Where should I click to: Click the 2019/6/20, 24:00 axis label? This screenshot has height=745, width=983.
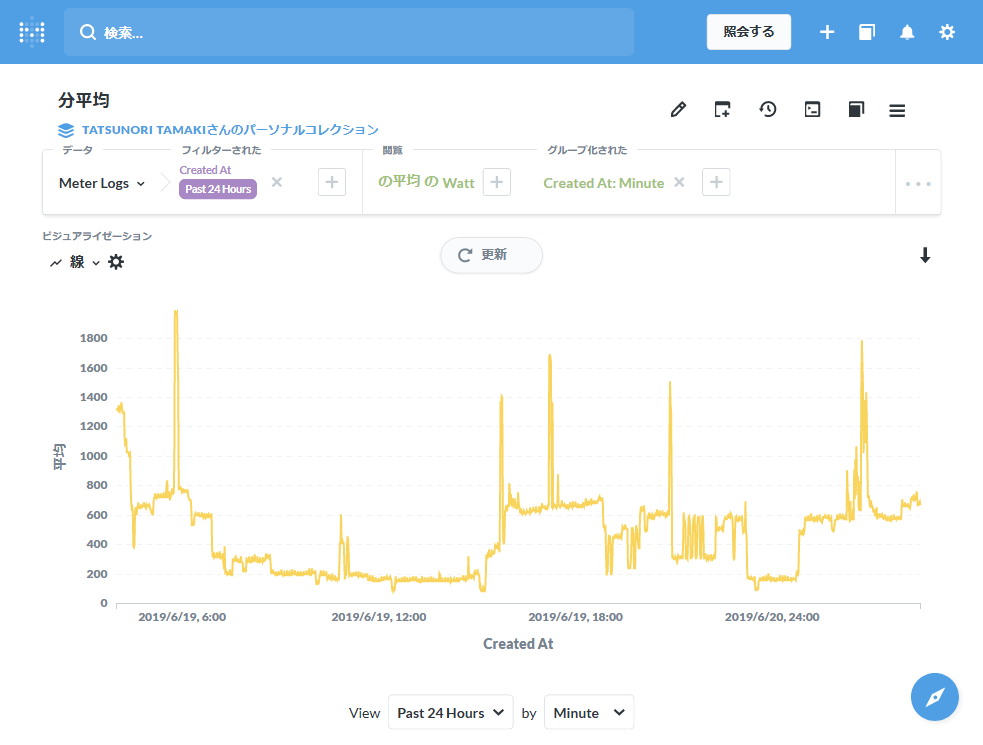772,617
